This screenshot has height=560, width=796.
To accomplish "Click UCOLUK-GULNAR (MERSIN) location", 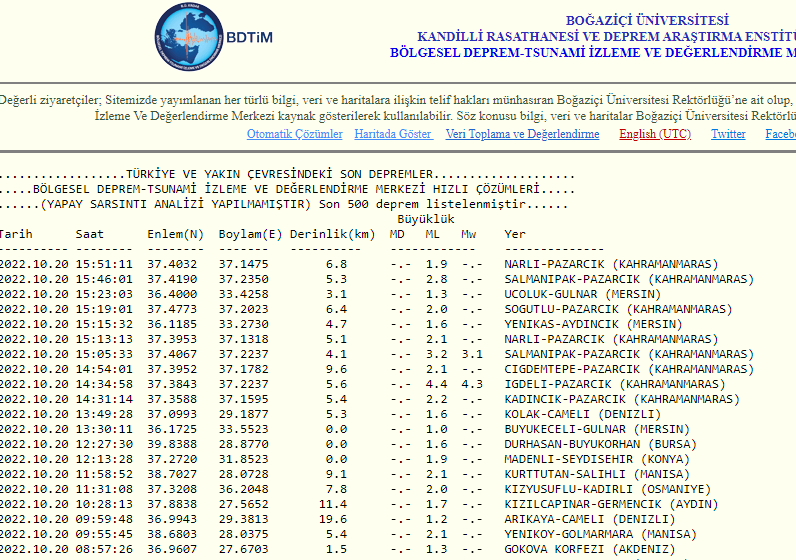I will [x=583, y=294].
